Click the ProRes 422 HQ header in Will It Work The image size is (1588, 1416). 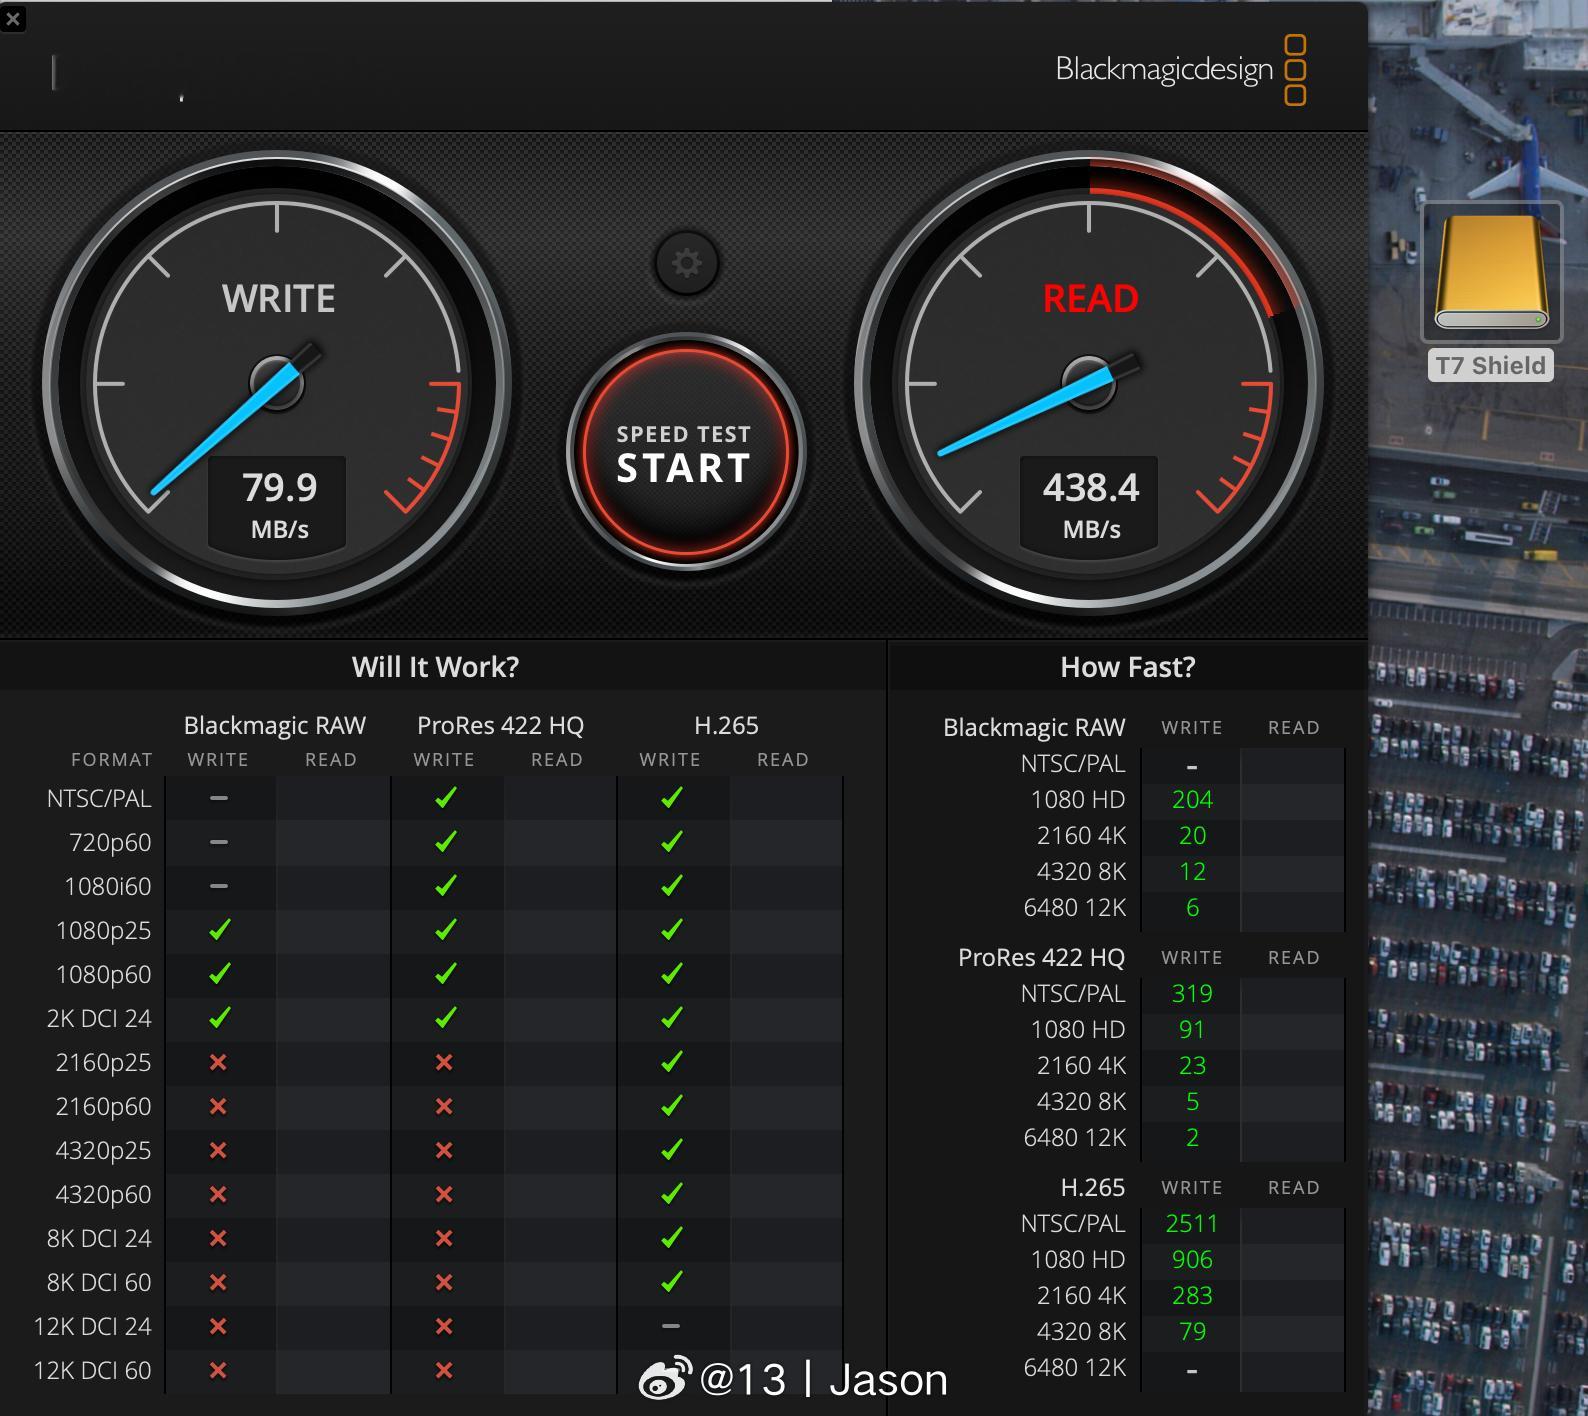pyautogui.click(x=500, y=725)
